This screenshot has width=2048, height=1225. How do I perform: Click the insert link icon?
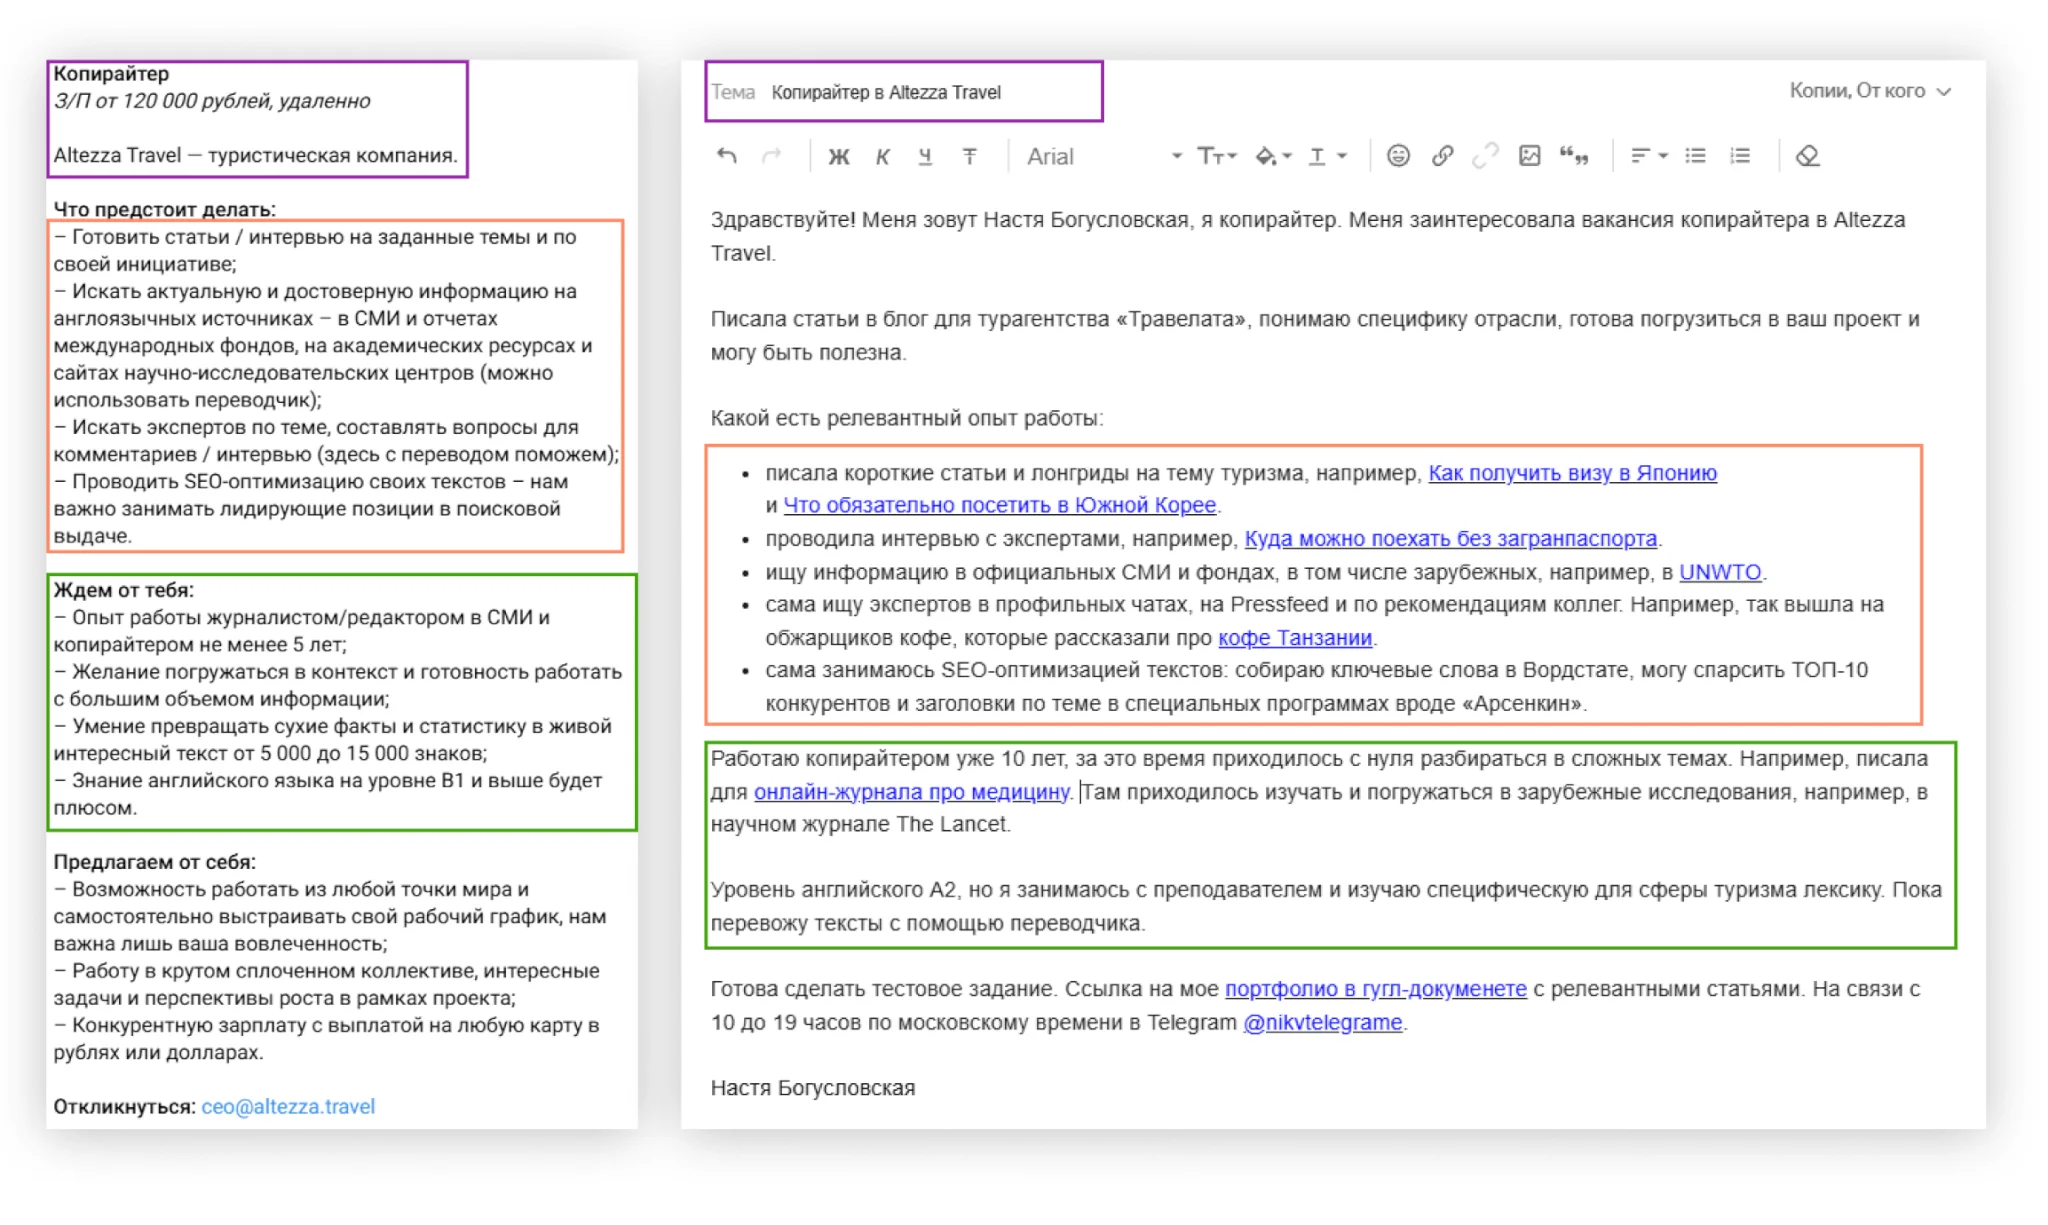tap(1442, 155)
